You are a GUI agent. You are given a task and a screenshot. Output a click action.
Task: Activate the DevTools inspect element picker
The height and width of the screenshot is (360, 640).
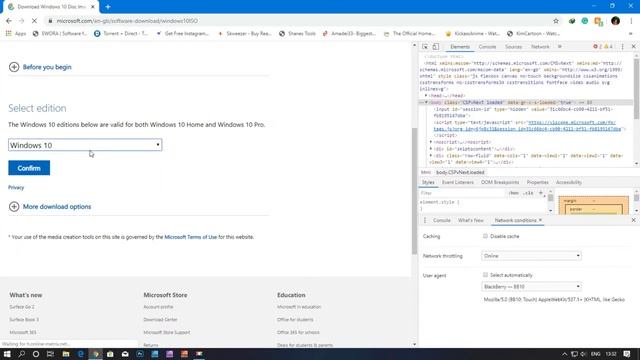pyautogui.click(x=425, y=47)
